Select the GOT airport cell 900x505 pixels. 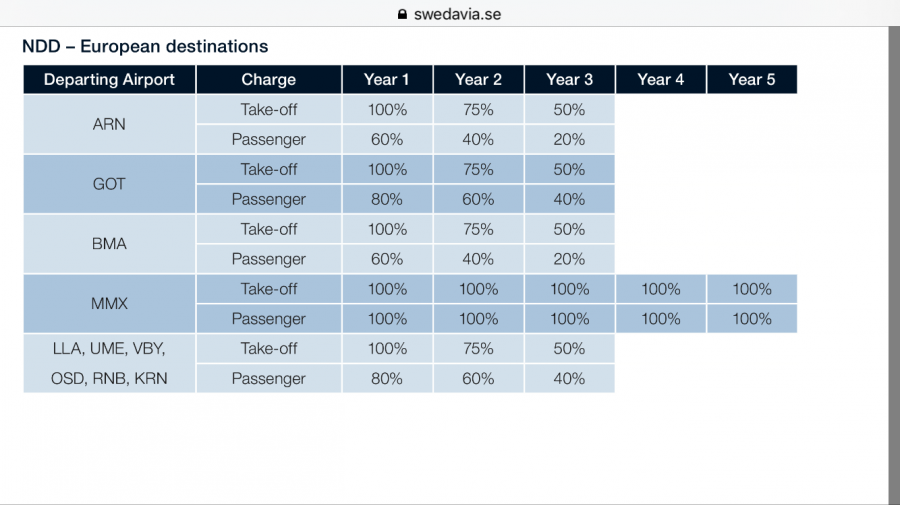point(110,184)
